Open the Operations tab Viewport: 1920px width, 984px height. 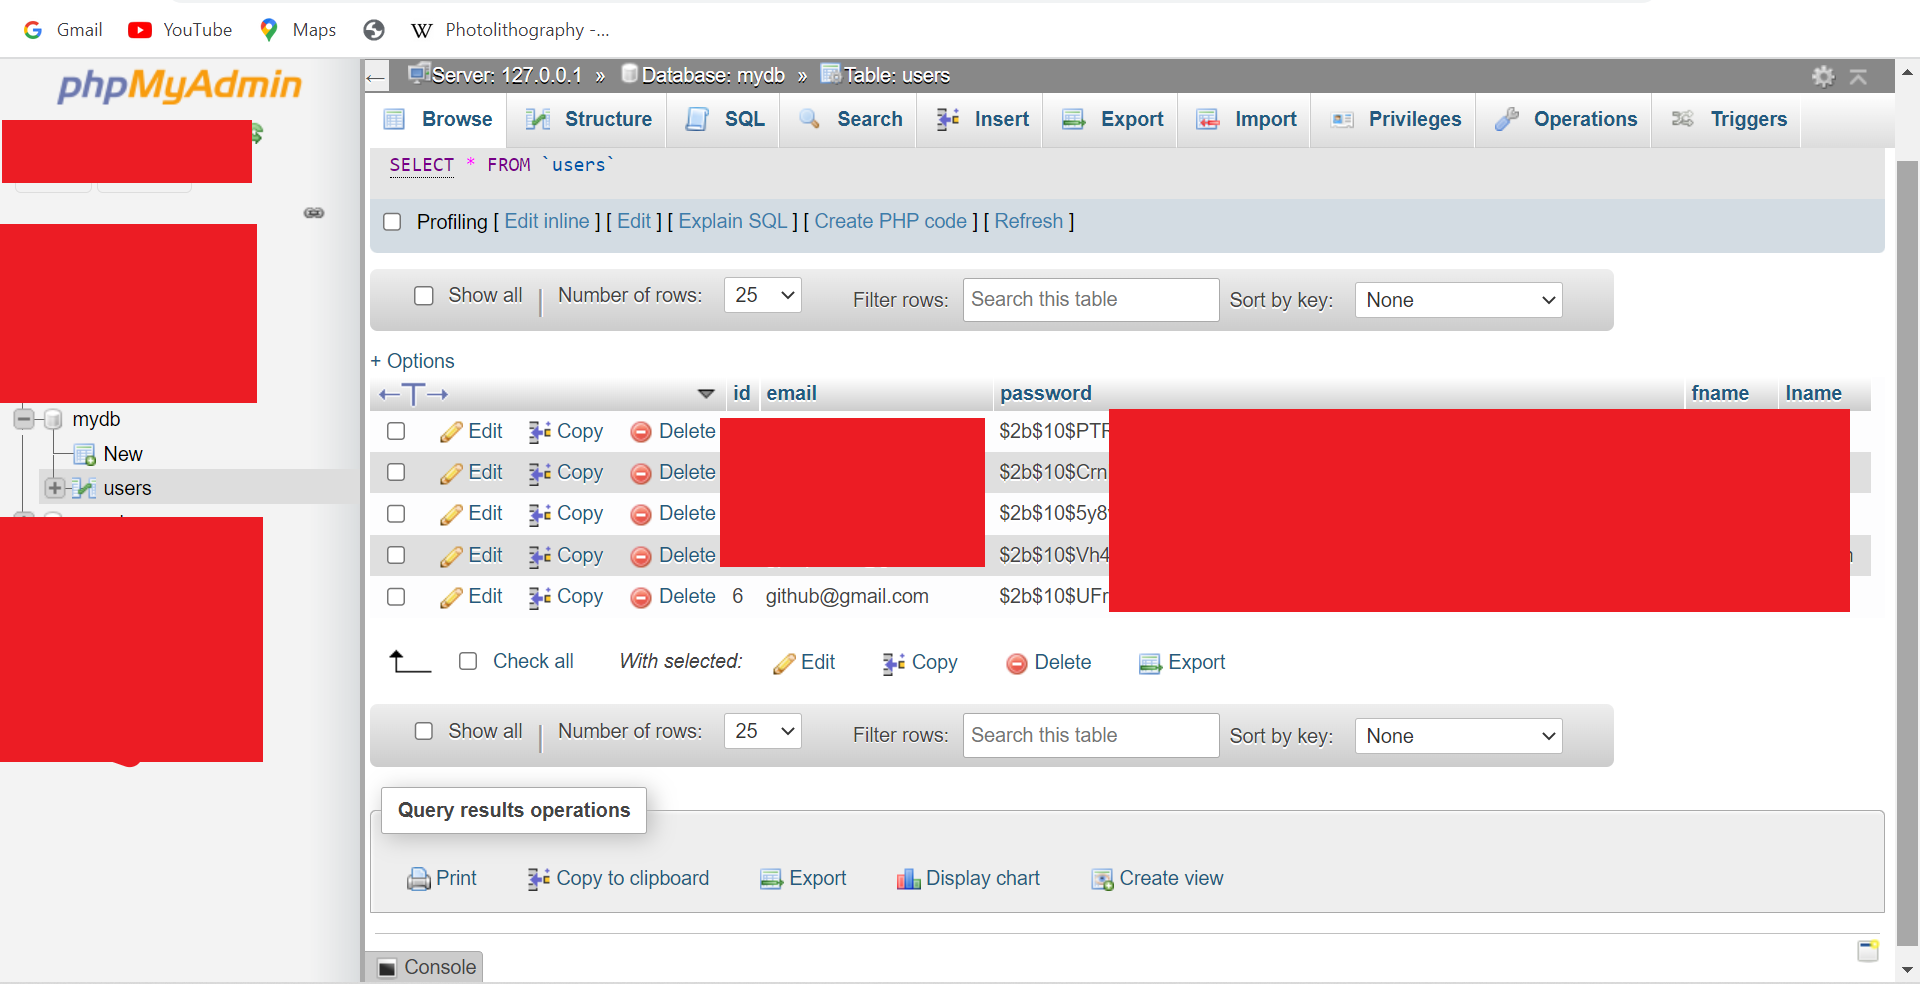[x=1566, y=119]
